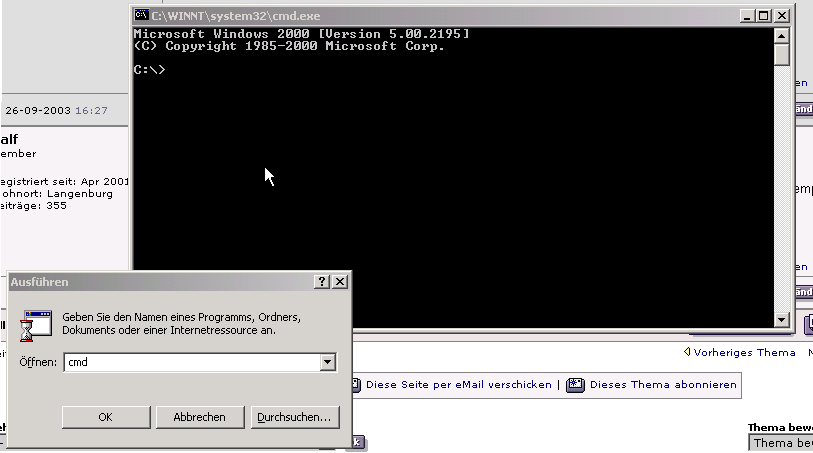813x453 pixels.
Task: Click the arrow icon before 'Vorheriges Thema'
Action: pyautogui.click(x=687, y=352)
